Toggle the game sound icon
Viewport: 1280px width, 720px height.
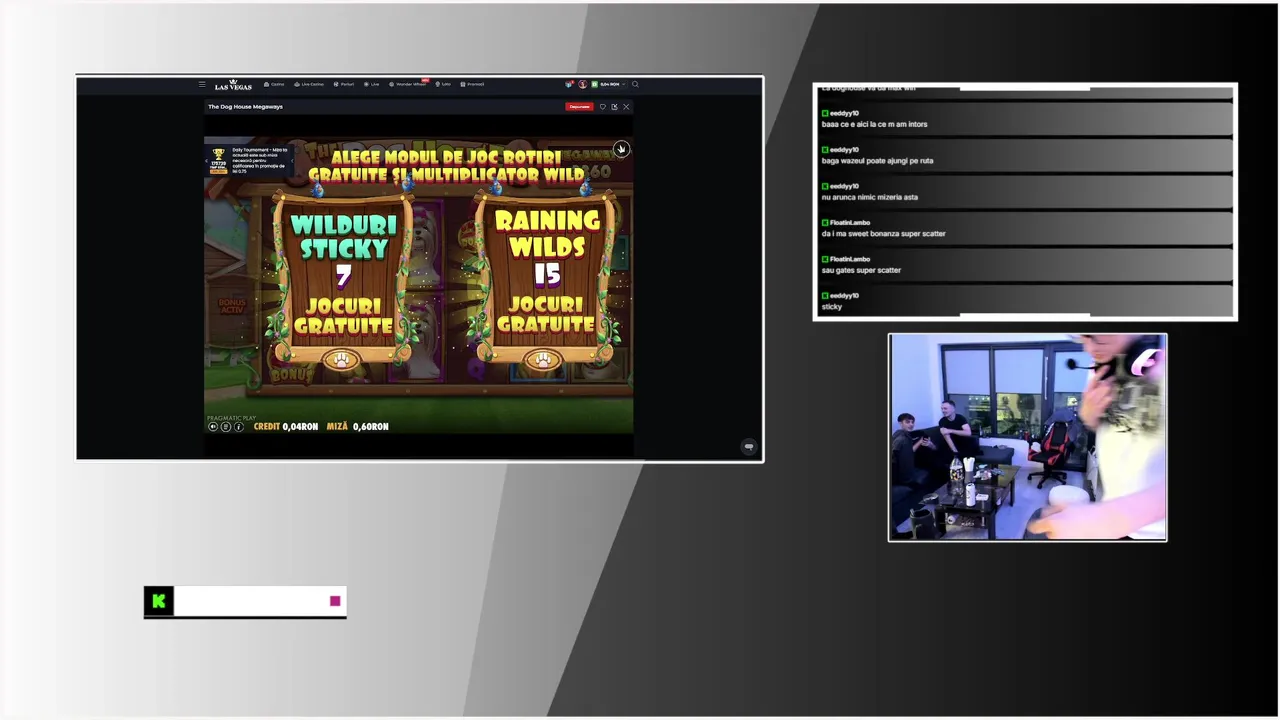(x=213, y=427)
